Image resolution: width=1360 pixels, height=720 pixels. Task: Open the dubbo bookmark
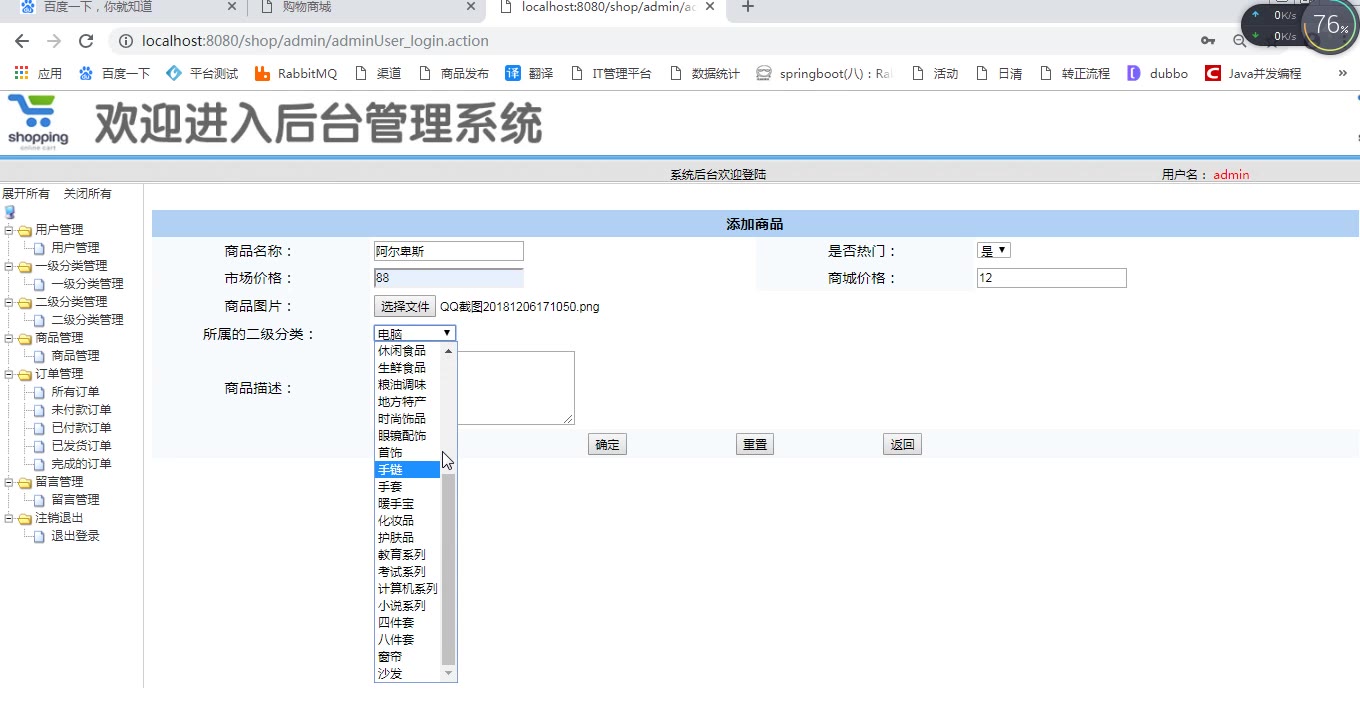(1158, 73)
